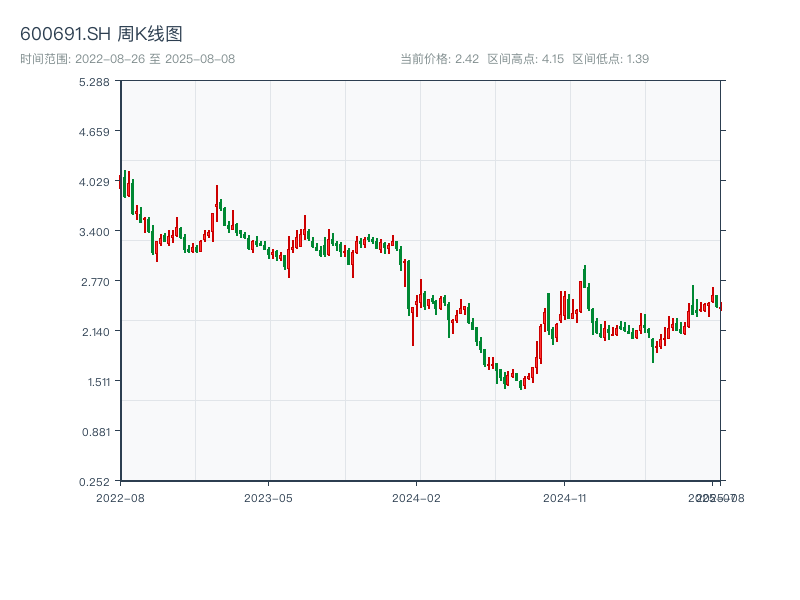Select the 2.140 price axis label
The image size is (800, 600).
[94, 331]
